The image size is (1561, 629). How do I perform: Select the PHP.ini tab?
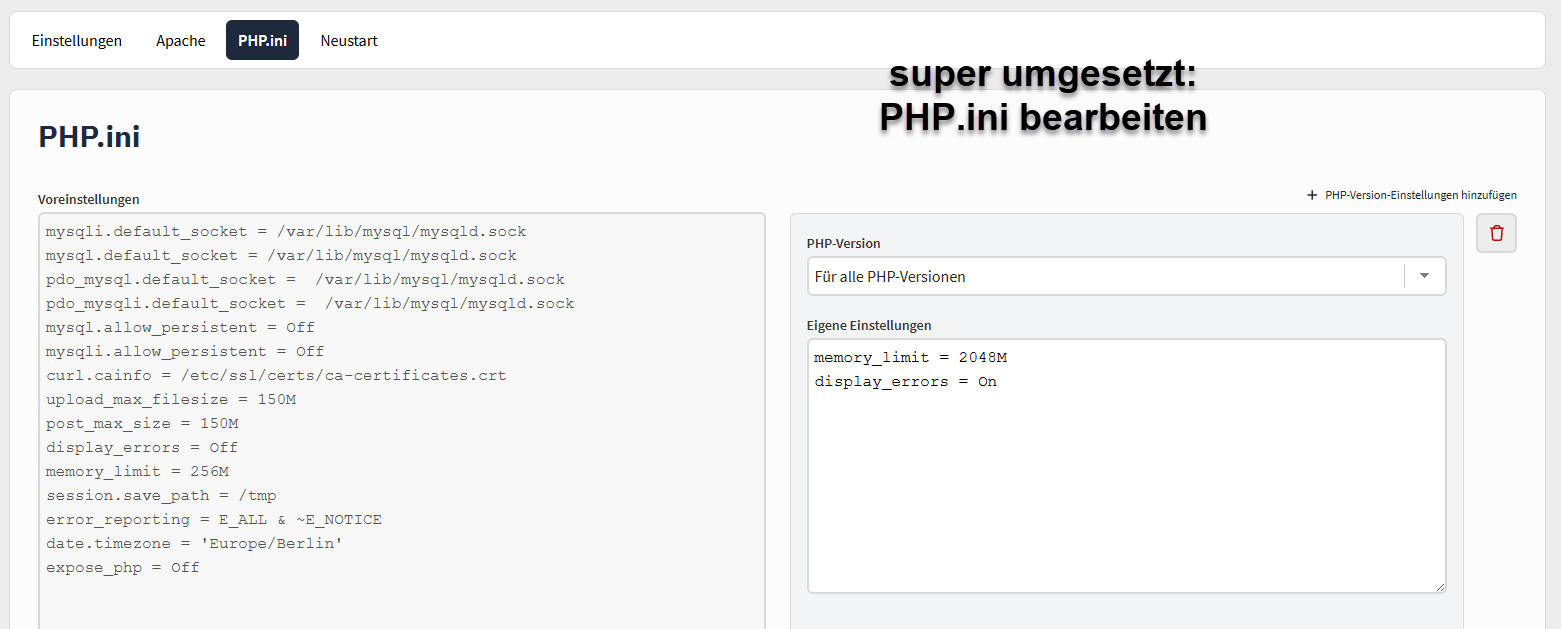click(x=262, y=41)
